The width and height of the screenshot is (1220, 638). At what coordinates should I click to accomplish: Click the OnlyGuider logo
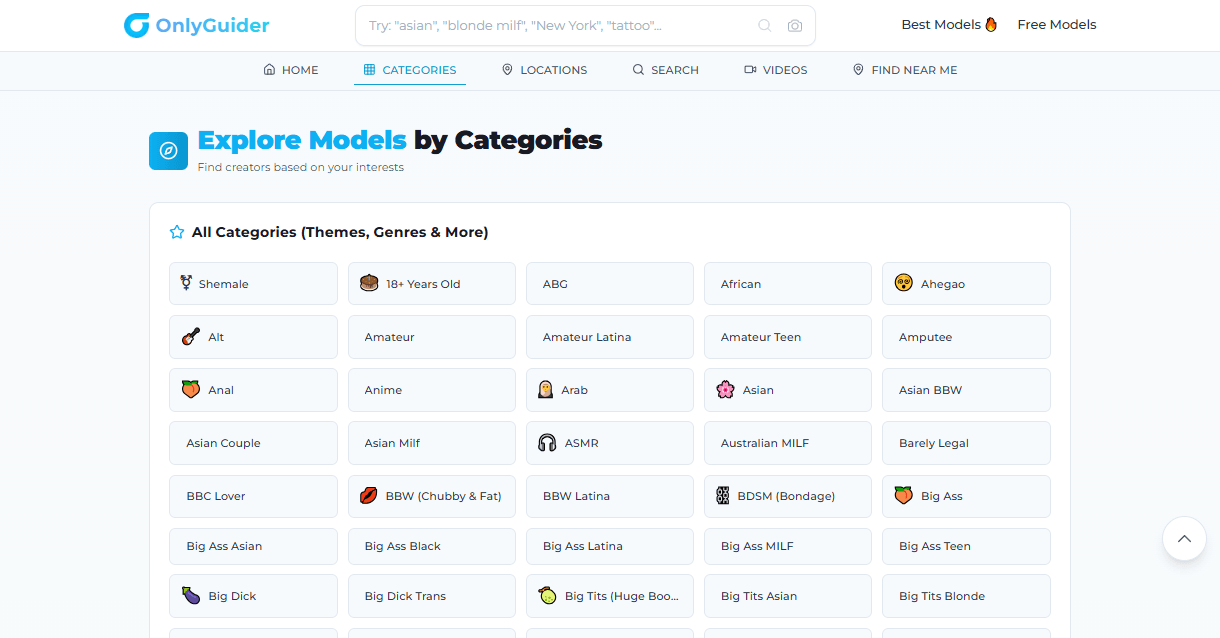pos(196,26)
